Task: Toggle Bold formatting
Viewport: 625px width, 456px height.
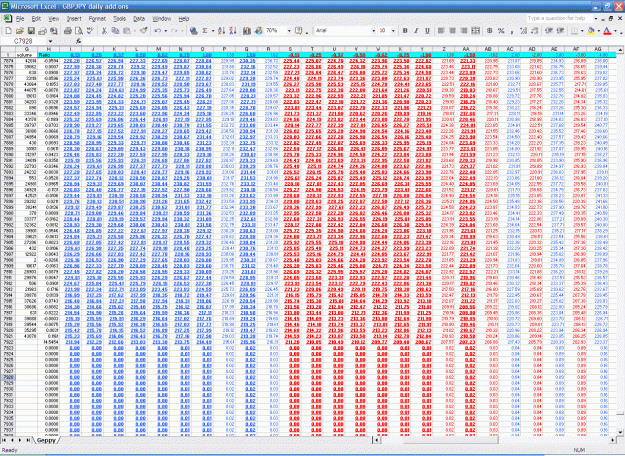Action: point(405,31)
